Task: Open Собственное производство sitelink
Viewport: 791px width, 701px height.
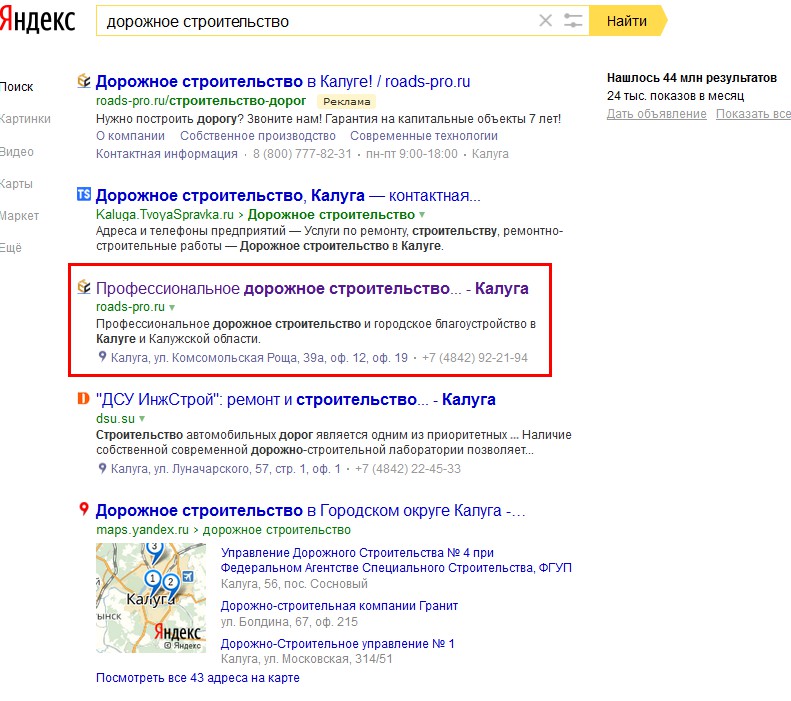Action: [258, 136]
